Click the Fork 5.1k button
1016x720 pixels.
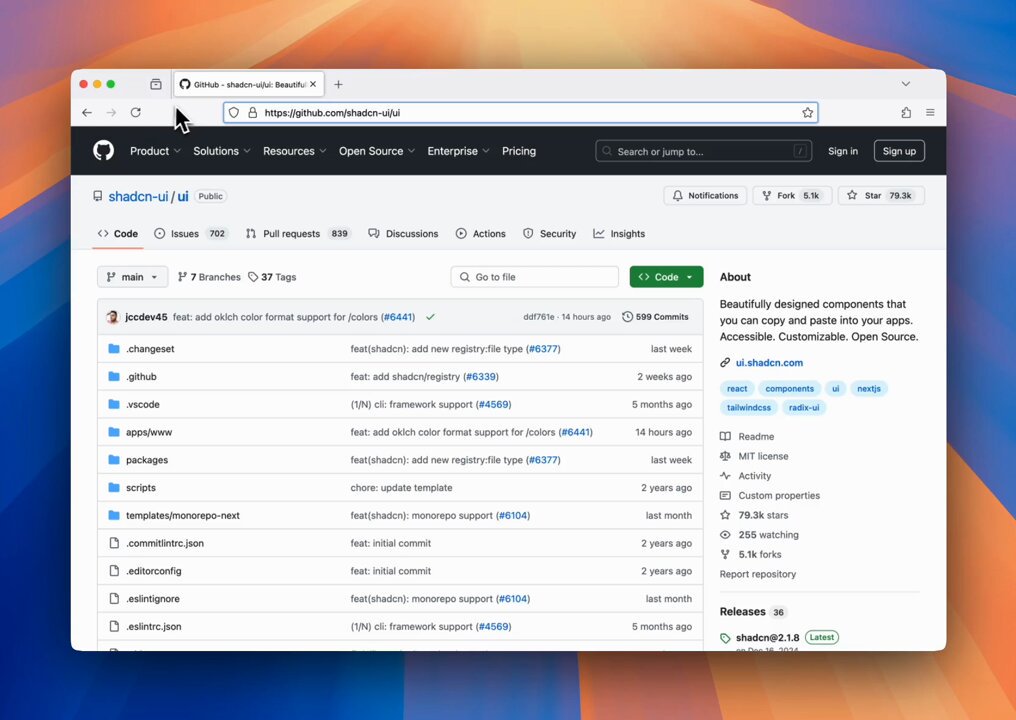coord(792,196)
